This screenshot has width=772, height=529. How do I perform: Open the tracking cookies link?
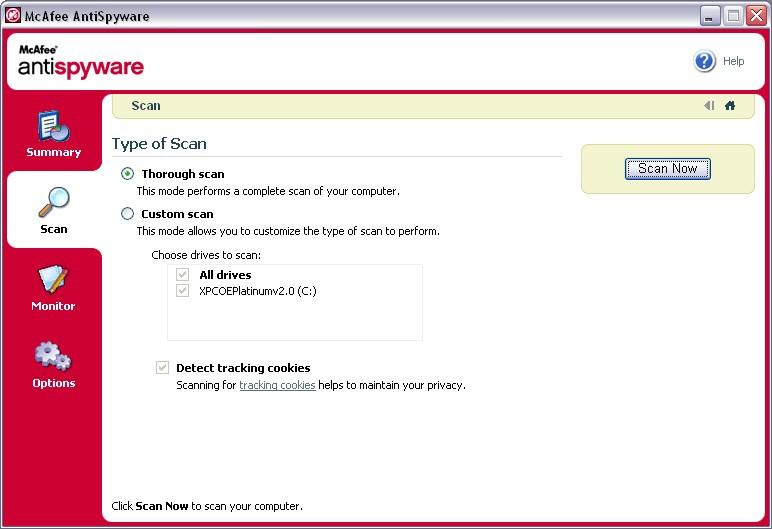277,385
